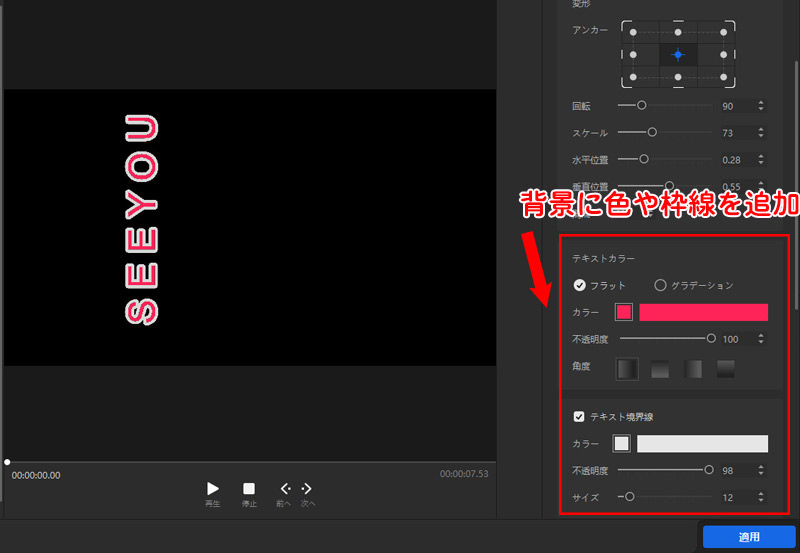Select the グラデーション radio option
800x553 pixels.
(x=660, y=285)
